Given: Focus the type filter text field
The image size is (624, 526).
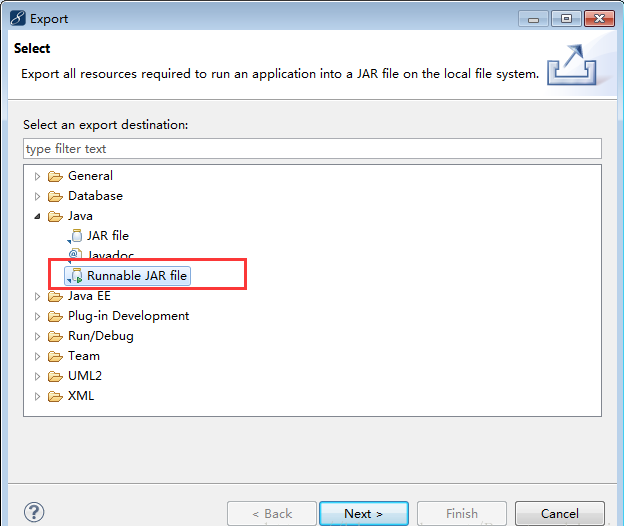Looking at the screenshot, I should pos(312,149).
